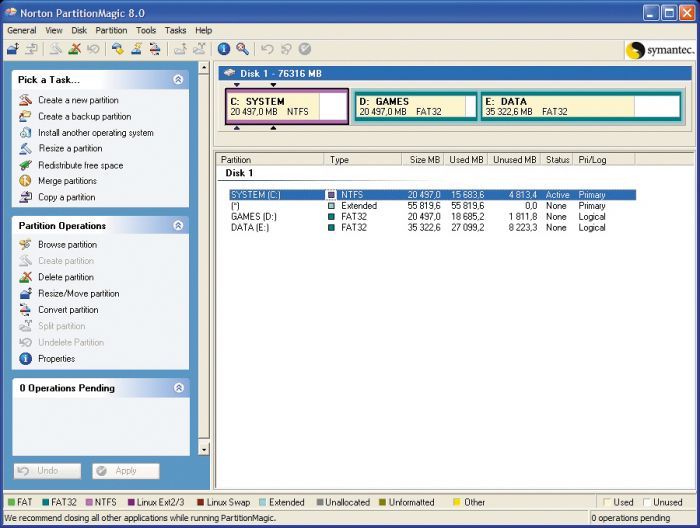The height and width of the screenshot is (528, 700).
Task: Select the DATA (E:) row in partition list
Action: 432,228
